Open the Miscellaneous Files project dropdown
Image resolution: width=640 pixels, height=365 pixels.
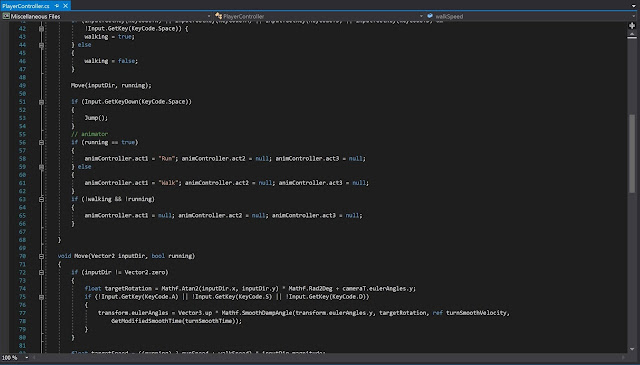[x=209, y=16]
